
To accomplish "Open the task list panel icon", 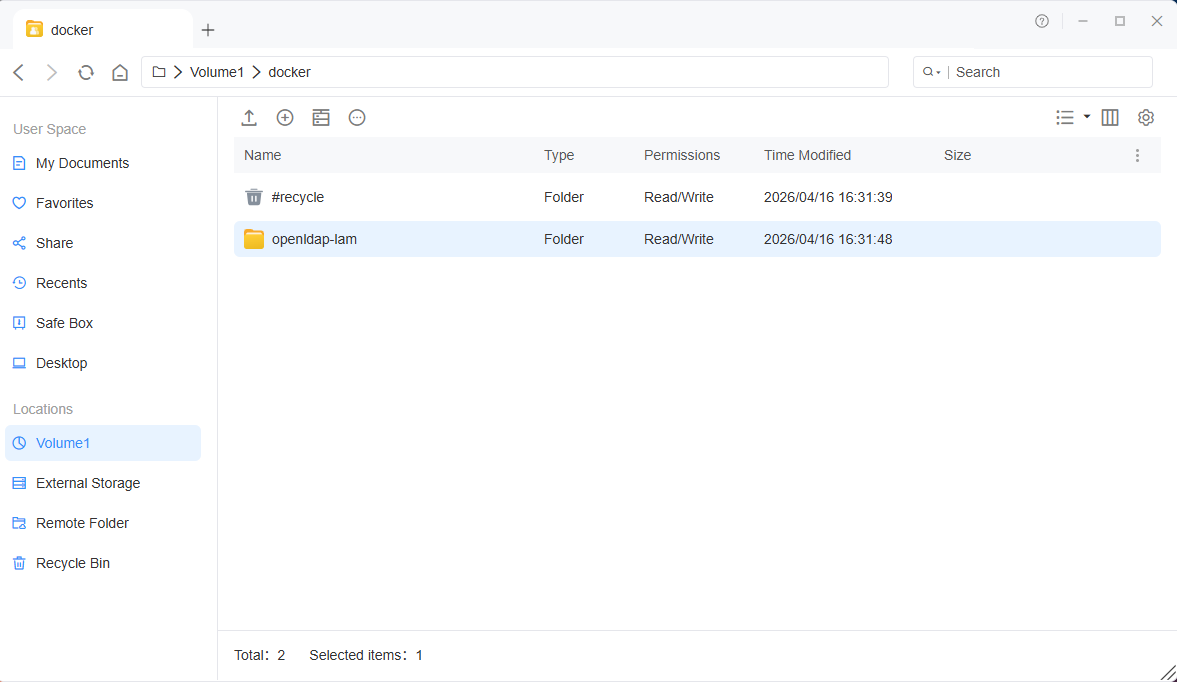I will 321,118.
